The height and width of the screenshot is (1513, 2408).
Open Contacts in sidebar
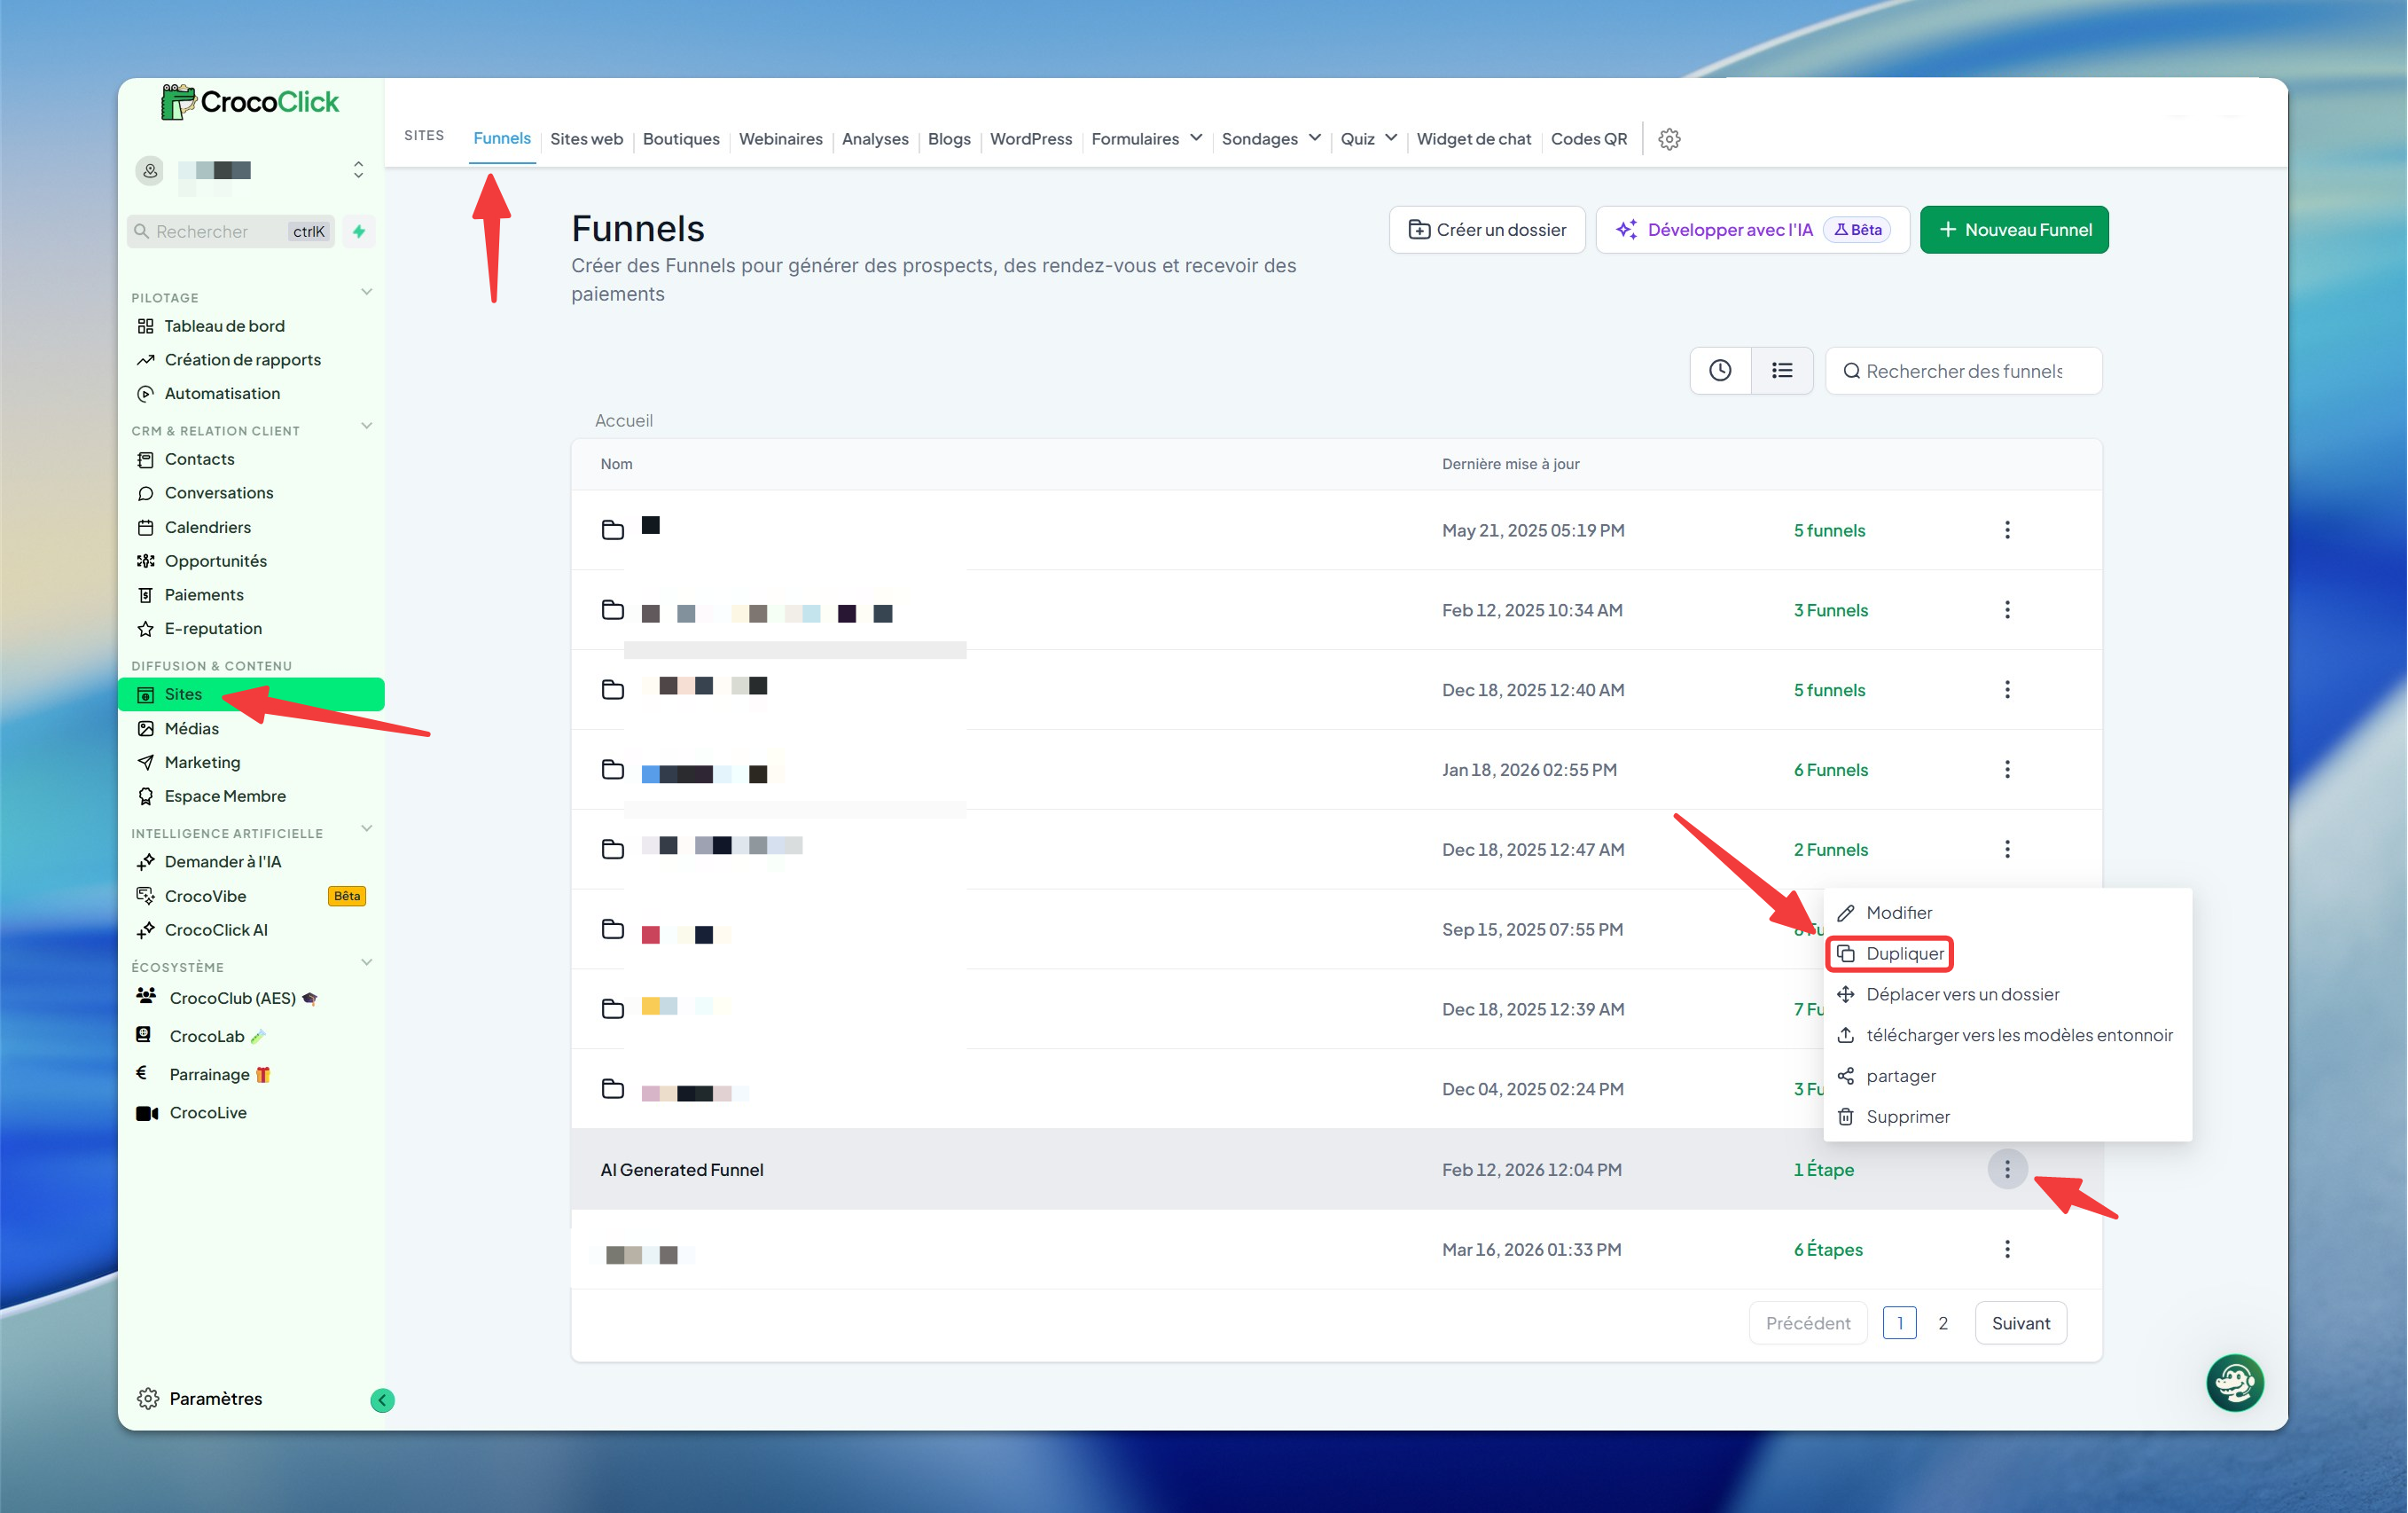point(199,459)
